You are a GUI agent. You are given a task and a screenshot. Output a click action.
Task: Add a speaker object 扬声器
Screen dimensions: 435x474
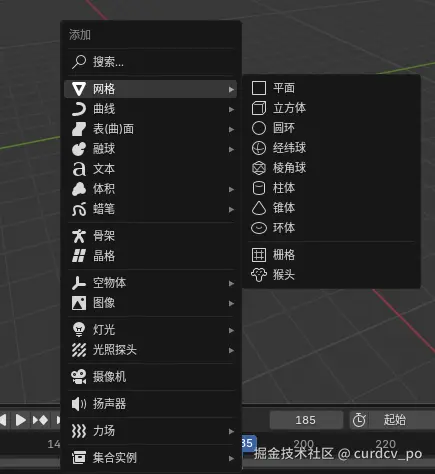tap(151, 404)
